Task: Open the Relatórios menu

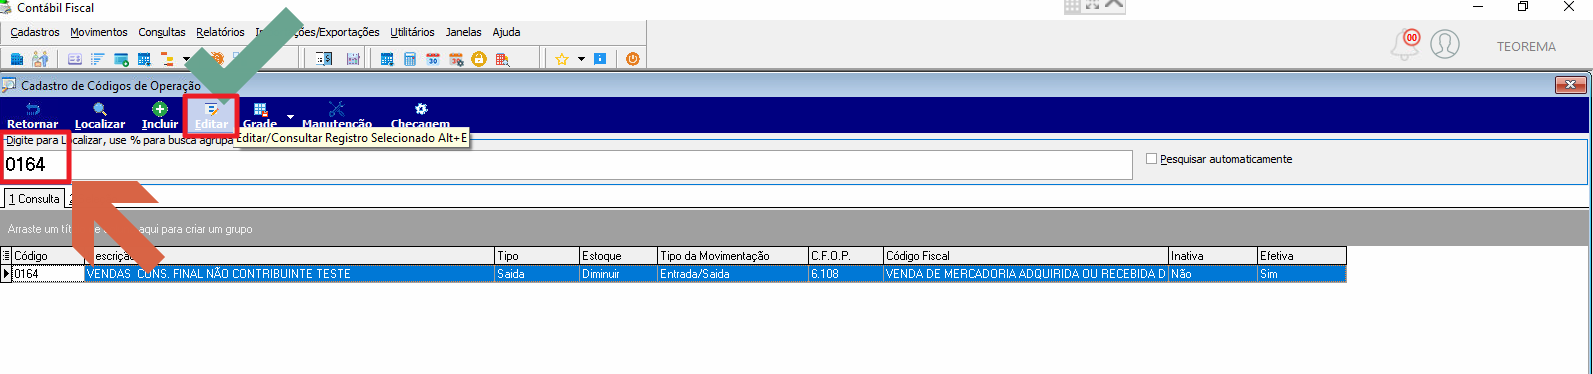Action: (x=220, y=32)
